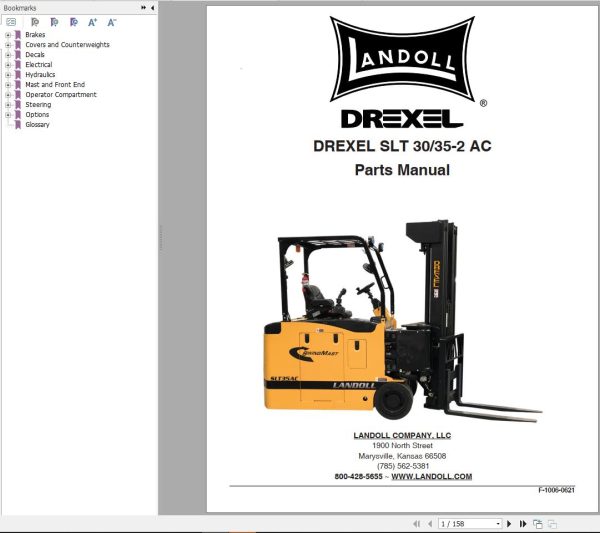Expand the Covers and Counterweights bookmark

point(8,45)
